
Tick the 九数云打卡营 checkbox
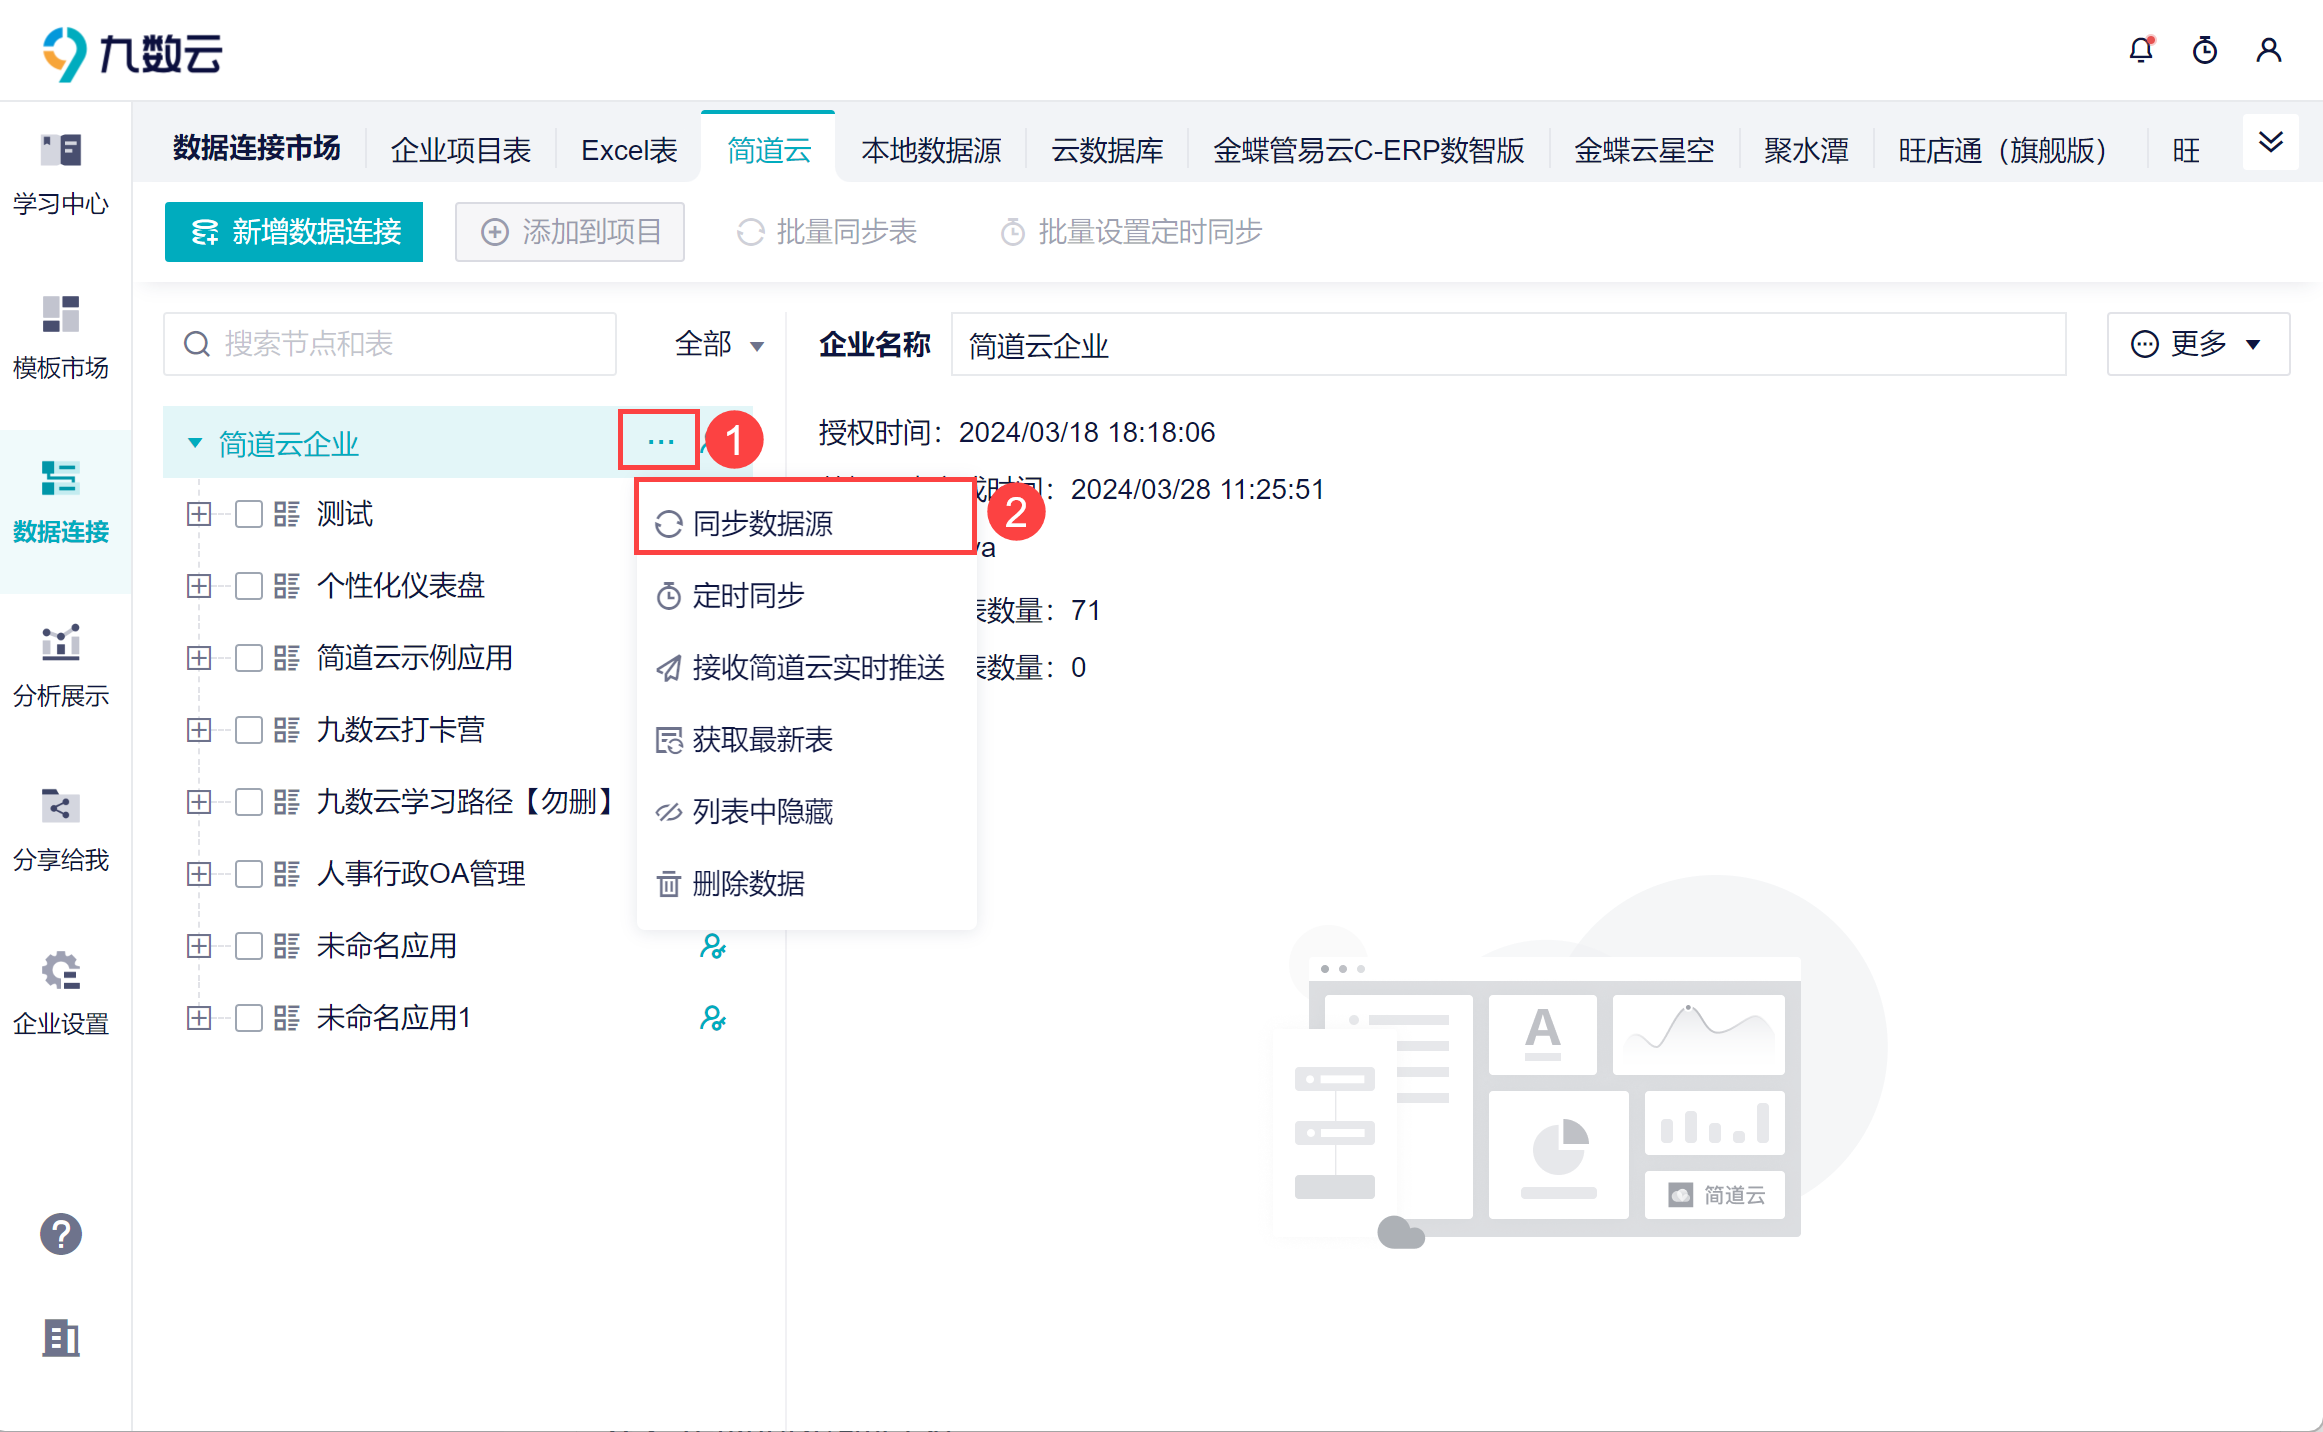tap(249, 730)
